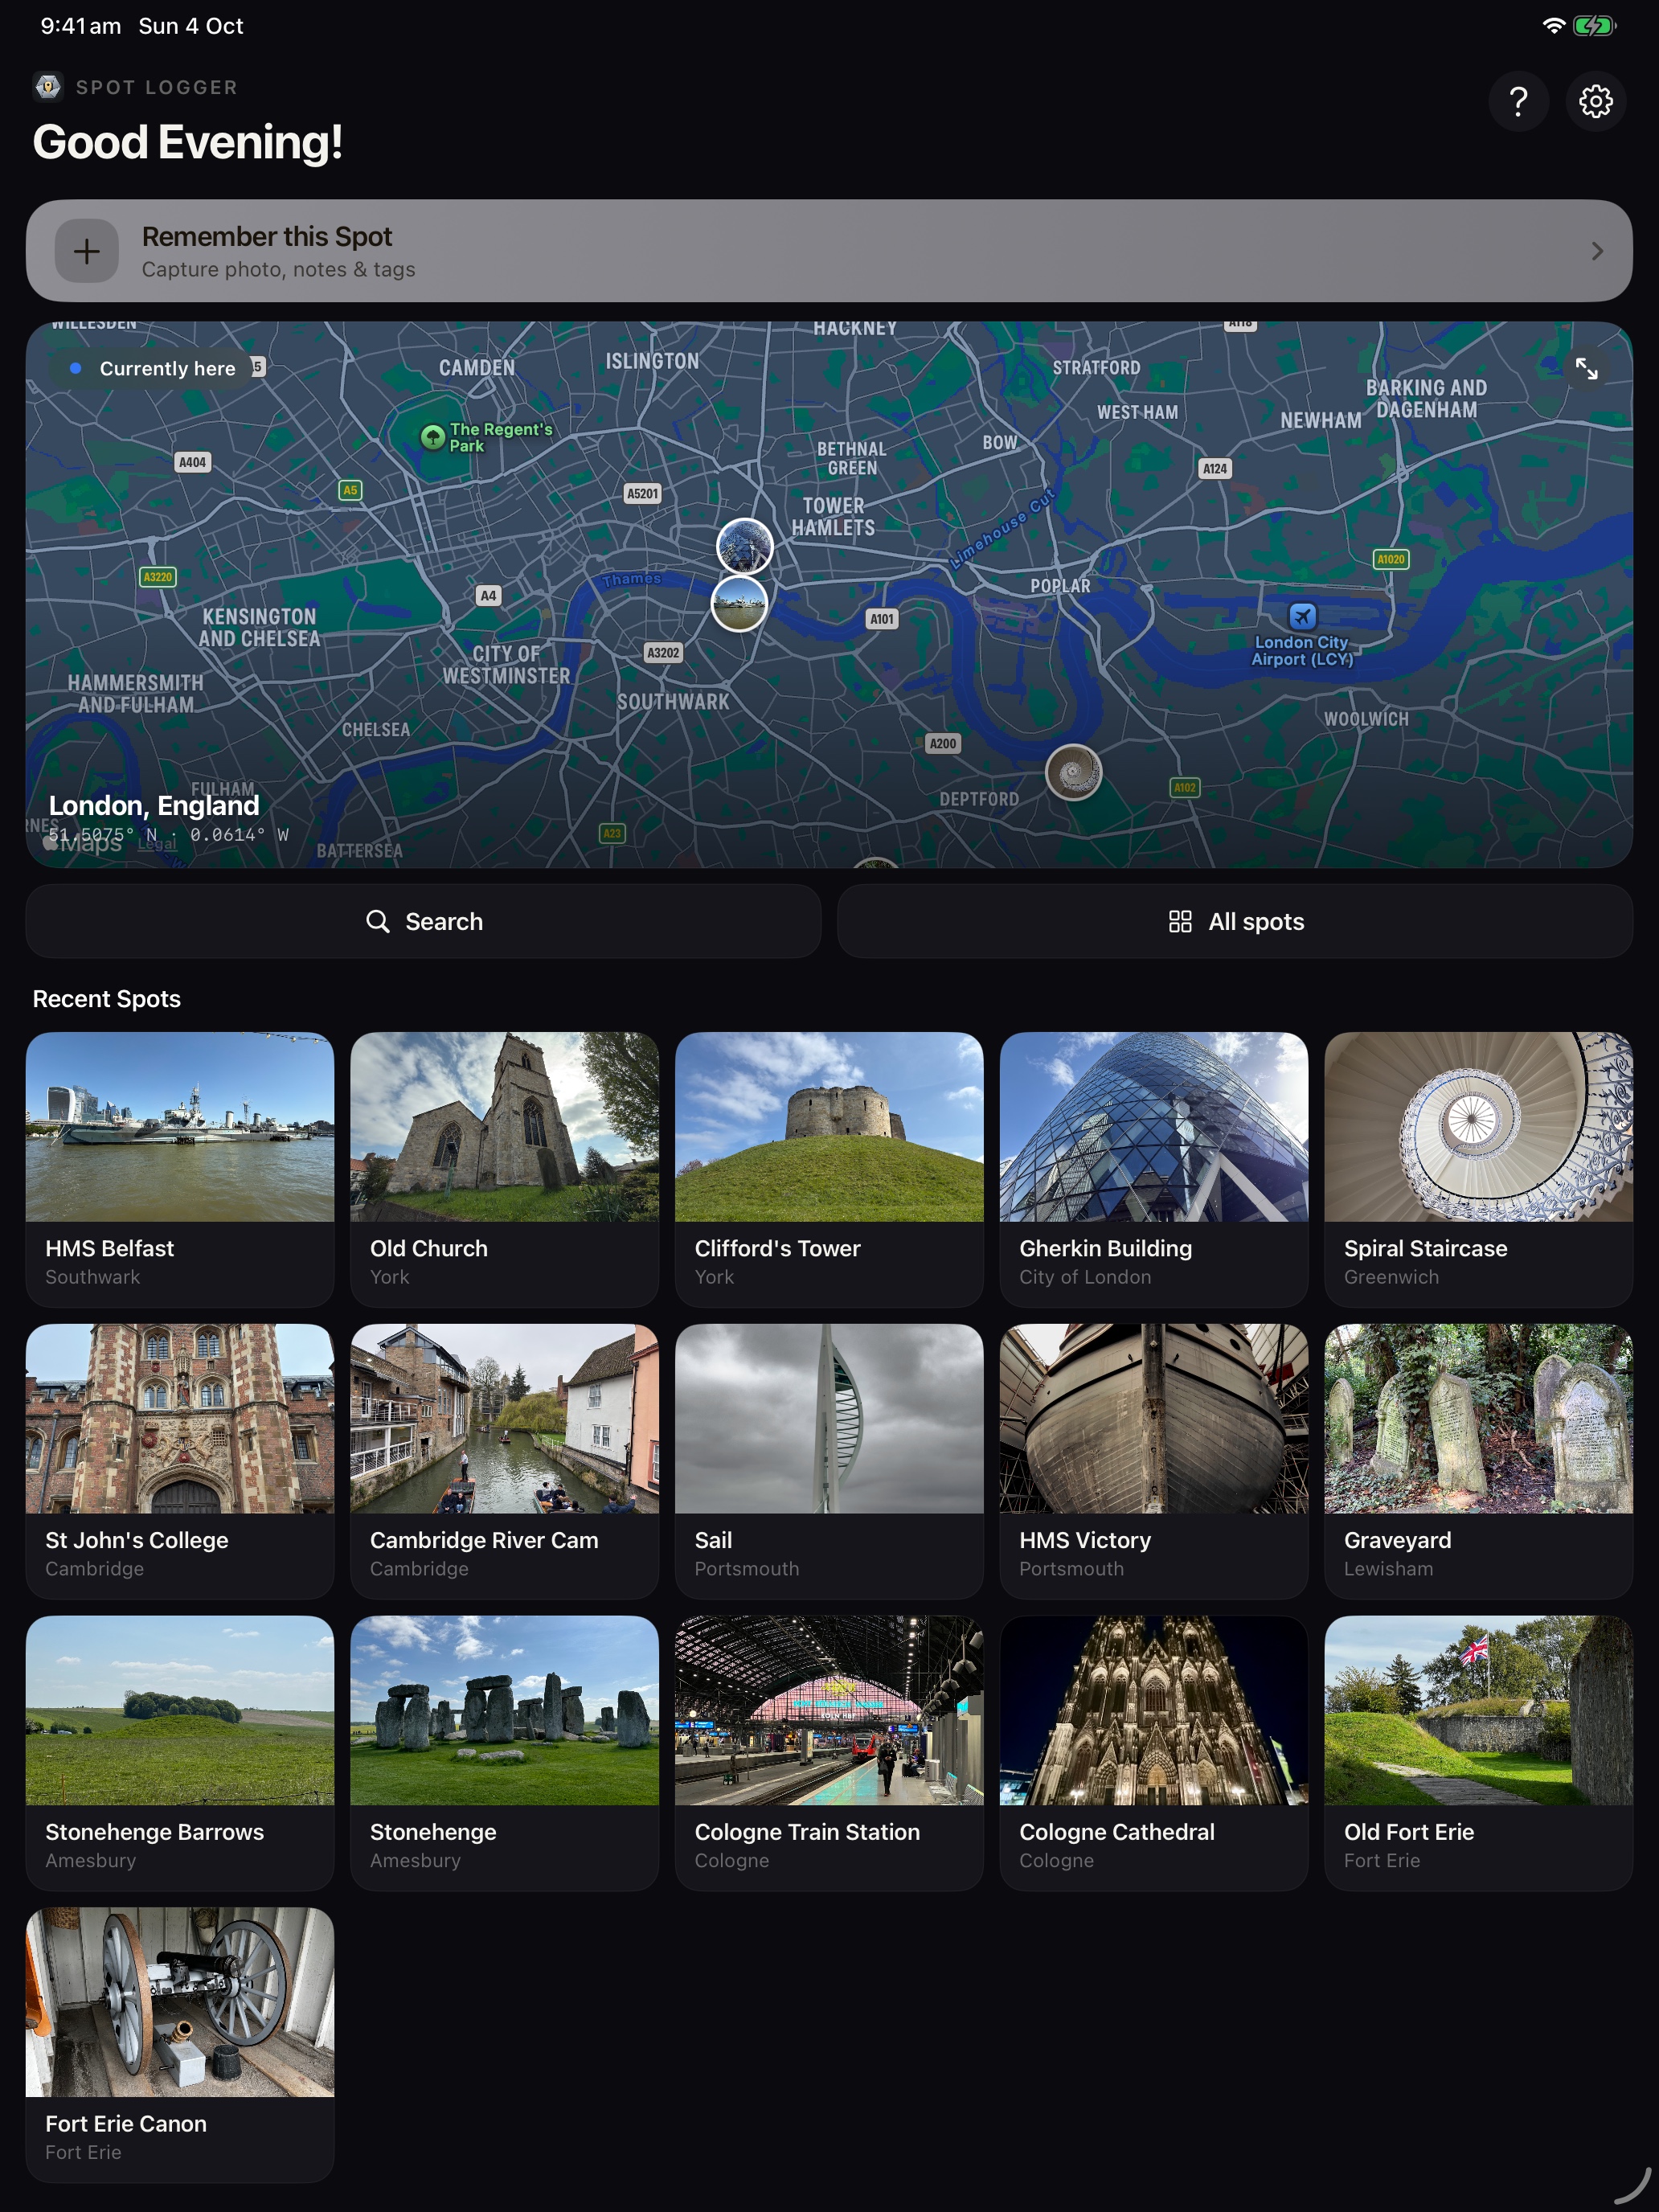
Task: Open Fort Erie Canon card
Action: (x=180, y=2045)
